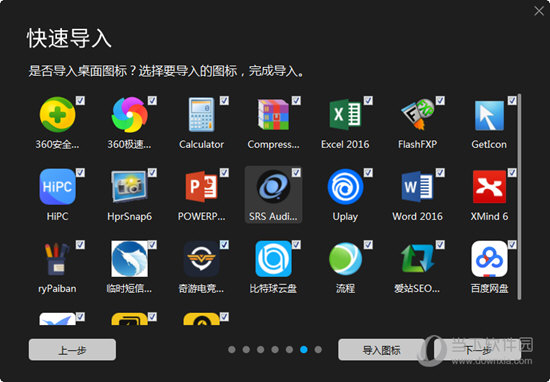Go back with the 上一步 button
This screenshot has height=382, width=550.
coord(72,350)
